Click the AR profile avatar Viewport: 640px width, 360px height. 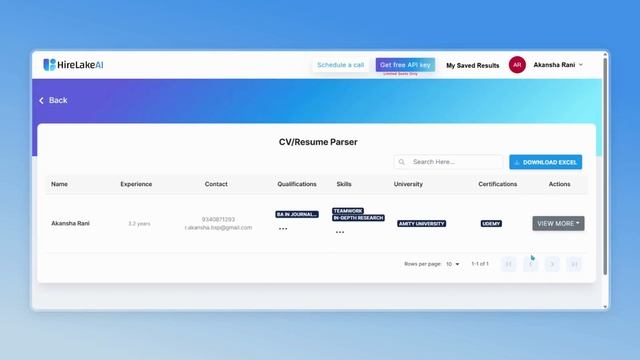pyautogui.click(x=517, y=65)
